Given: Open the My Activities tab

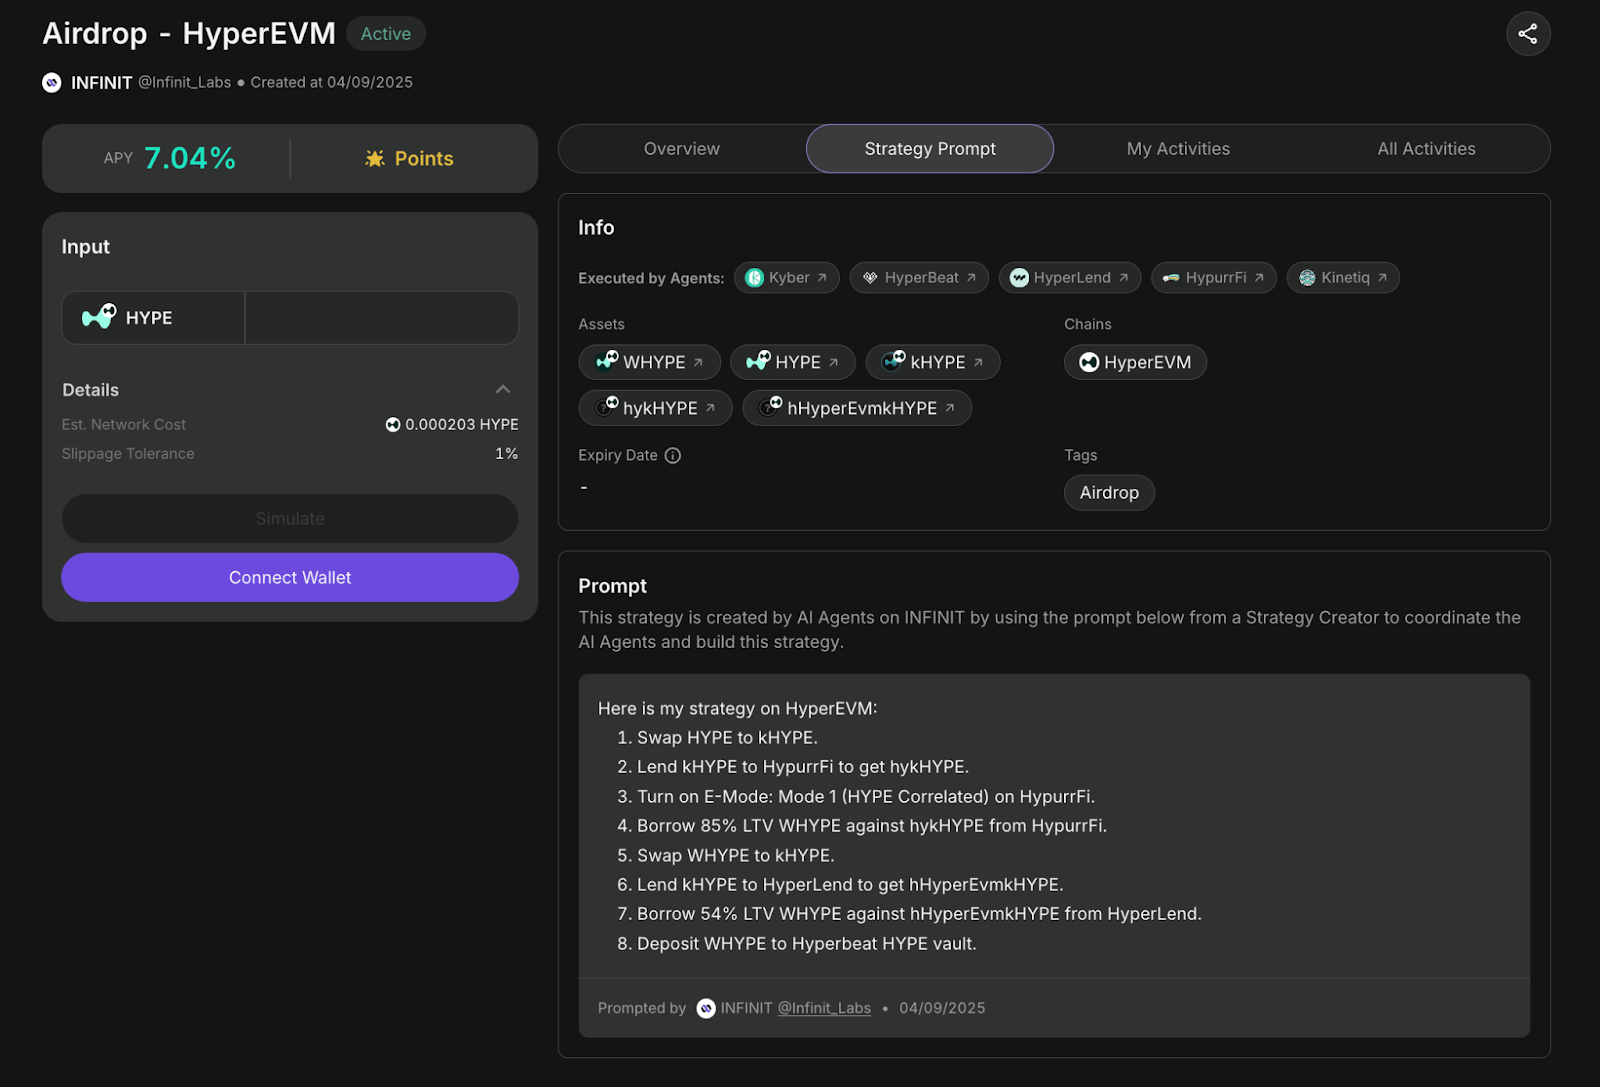Looking at the screenshot, I should (x=1178, y=149).
